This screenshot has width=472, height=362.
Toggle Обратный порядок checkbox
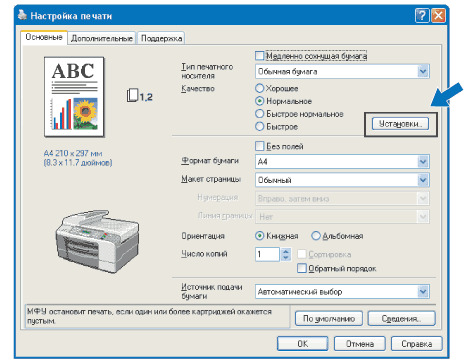coord(301,268)
